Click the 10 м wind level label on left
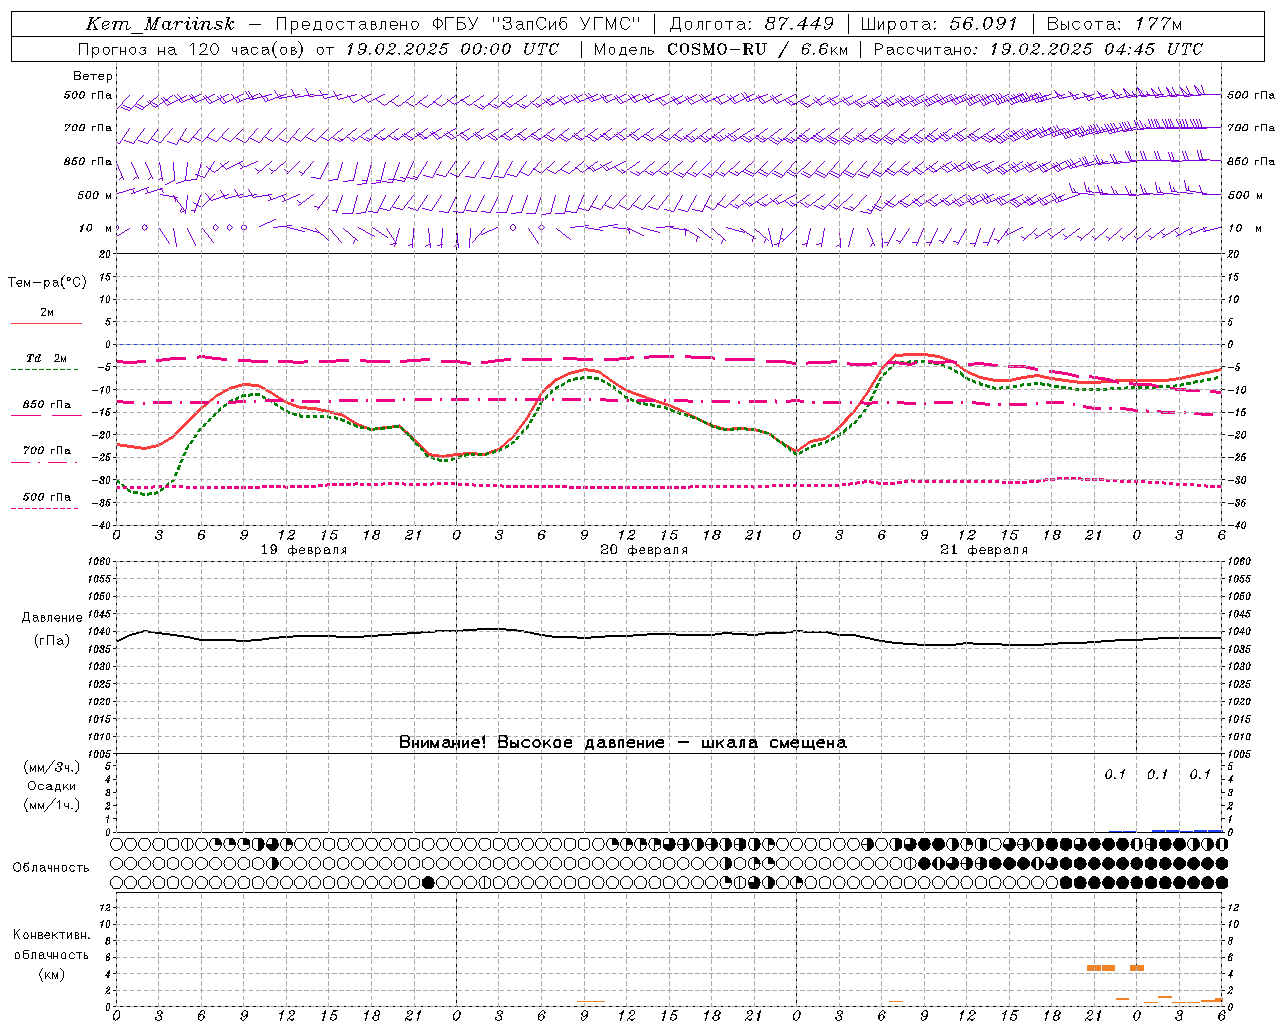This screenshot has width=1280, height=1024. 95,228
